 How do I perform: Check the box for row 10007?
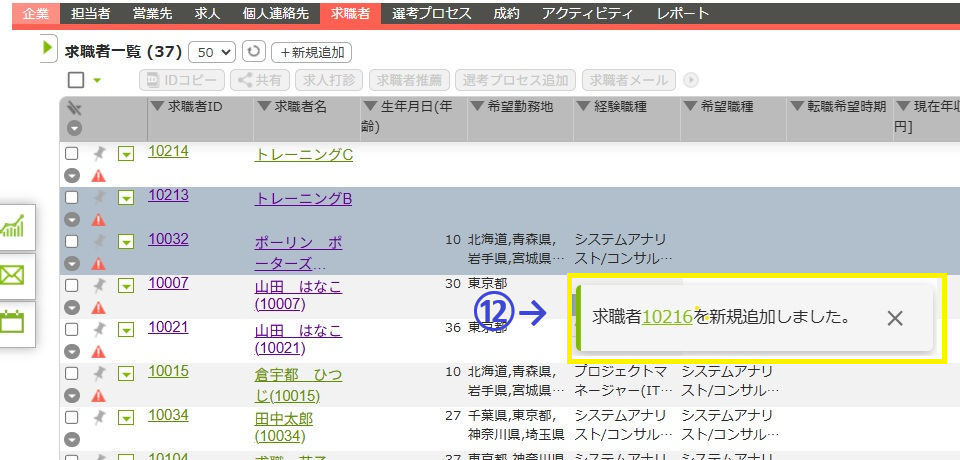click(72, 285)
